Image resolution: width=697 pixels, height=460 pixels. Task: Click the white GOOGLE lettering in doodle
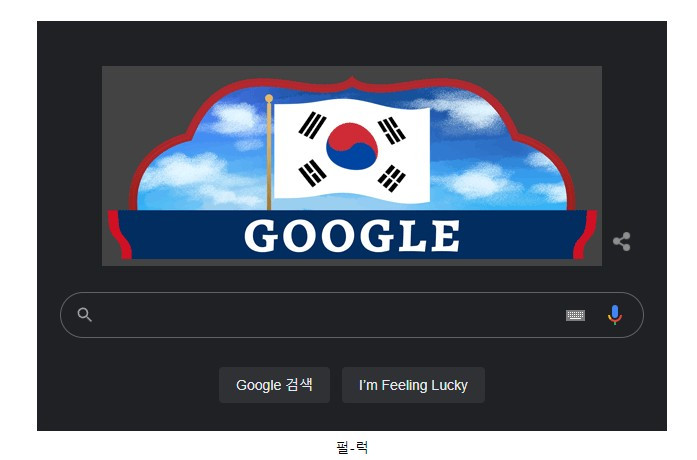[352, 236]
